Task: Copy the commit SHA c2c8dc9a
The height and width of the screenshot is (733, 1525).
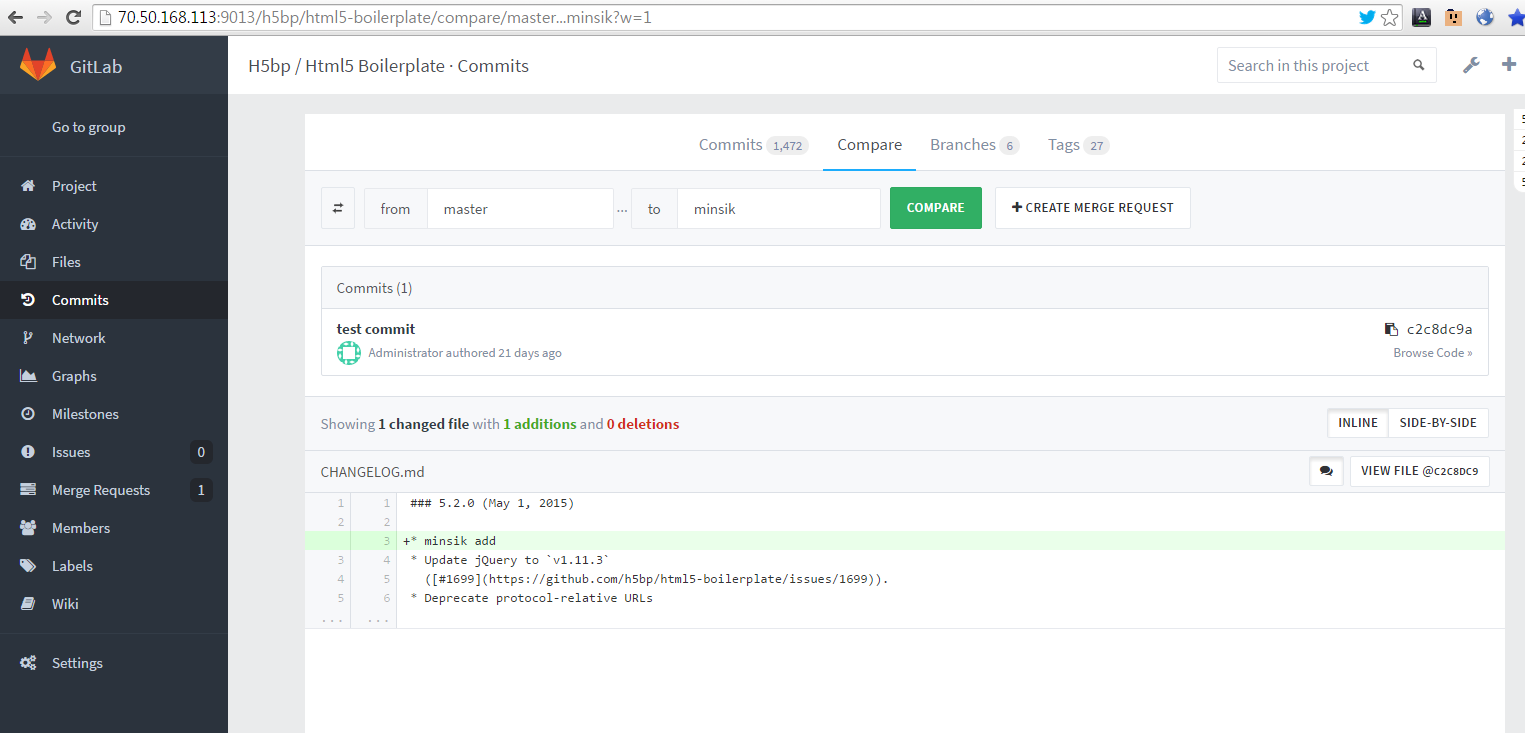Action: click(x=1391, y=328)
